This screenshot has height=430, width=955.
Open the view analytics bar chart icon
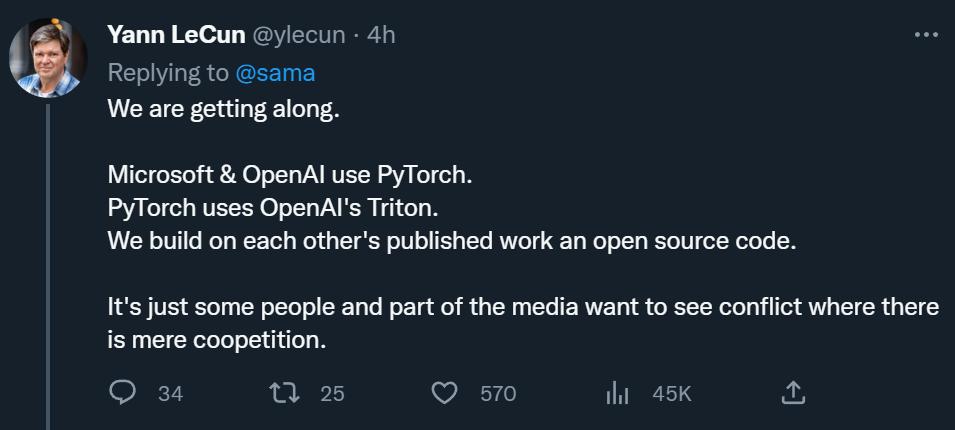(x=616, y=393)
